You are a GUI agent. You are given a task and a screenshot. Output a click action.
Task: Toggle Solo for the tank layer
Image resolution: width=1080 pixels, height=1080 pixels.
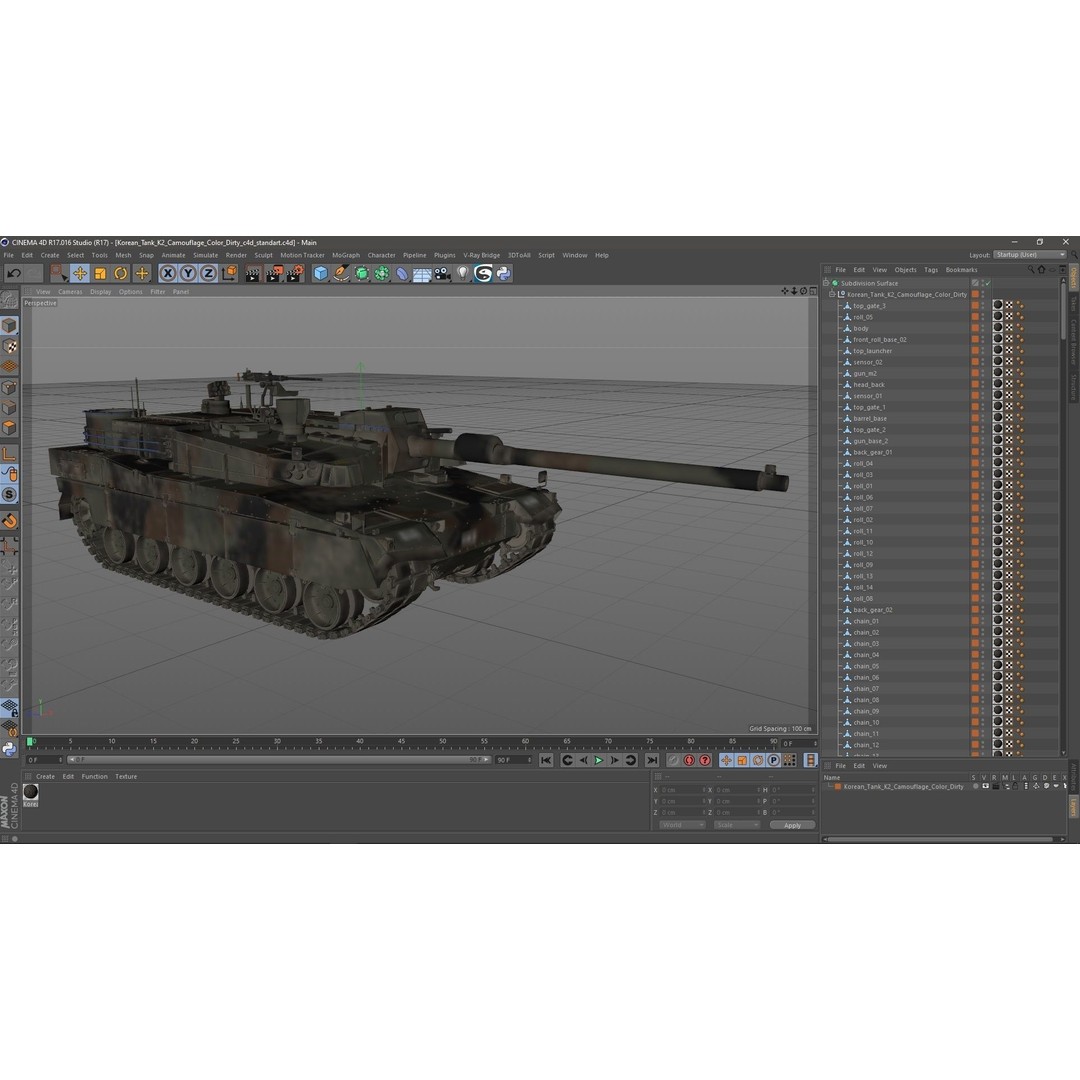pos(974,787)
